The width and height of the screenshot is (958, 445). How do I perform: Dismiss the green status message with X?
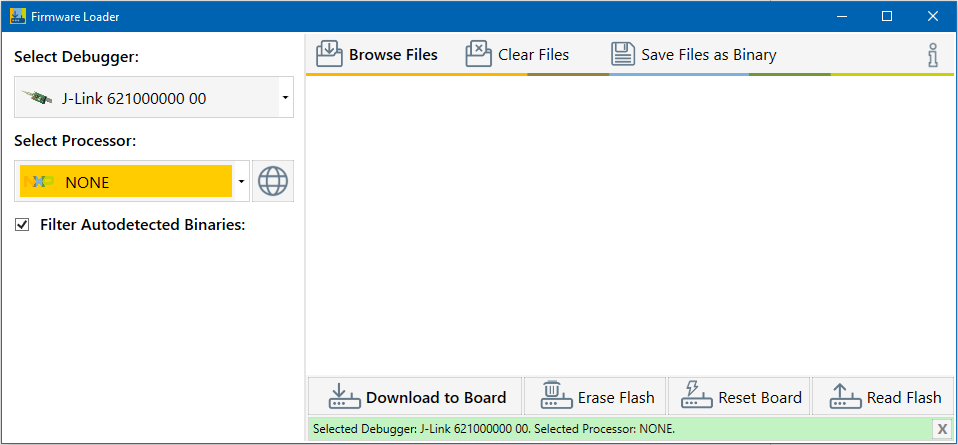tap(941, 429)
